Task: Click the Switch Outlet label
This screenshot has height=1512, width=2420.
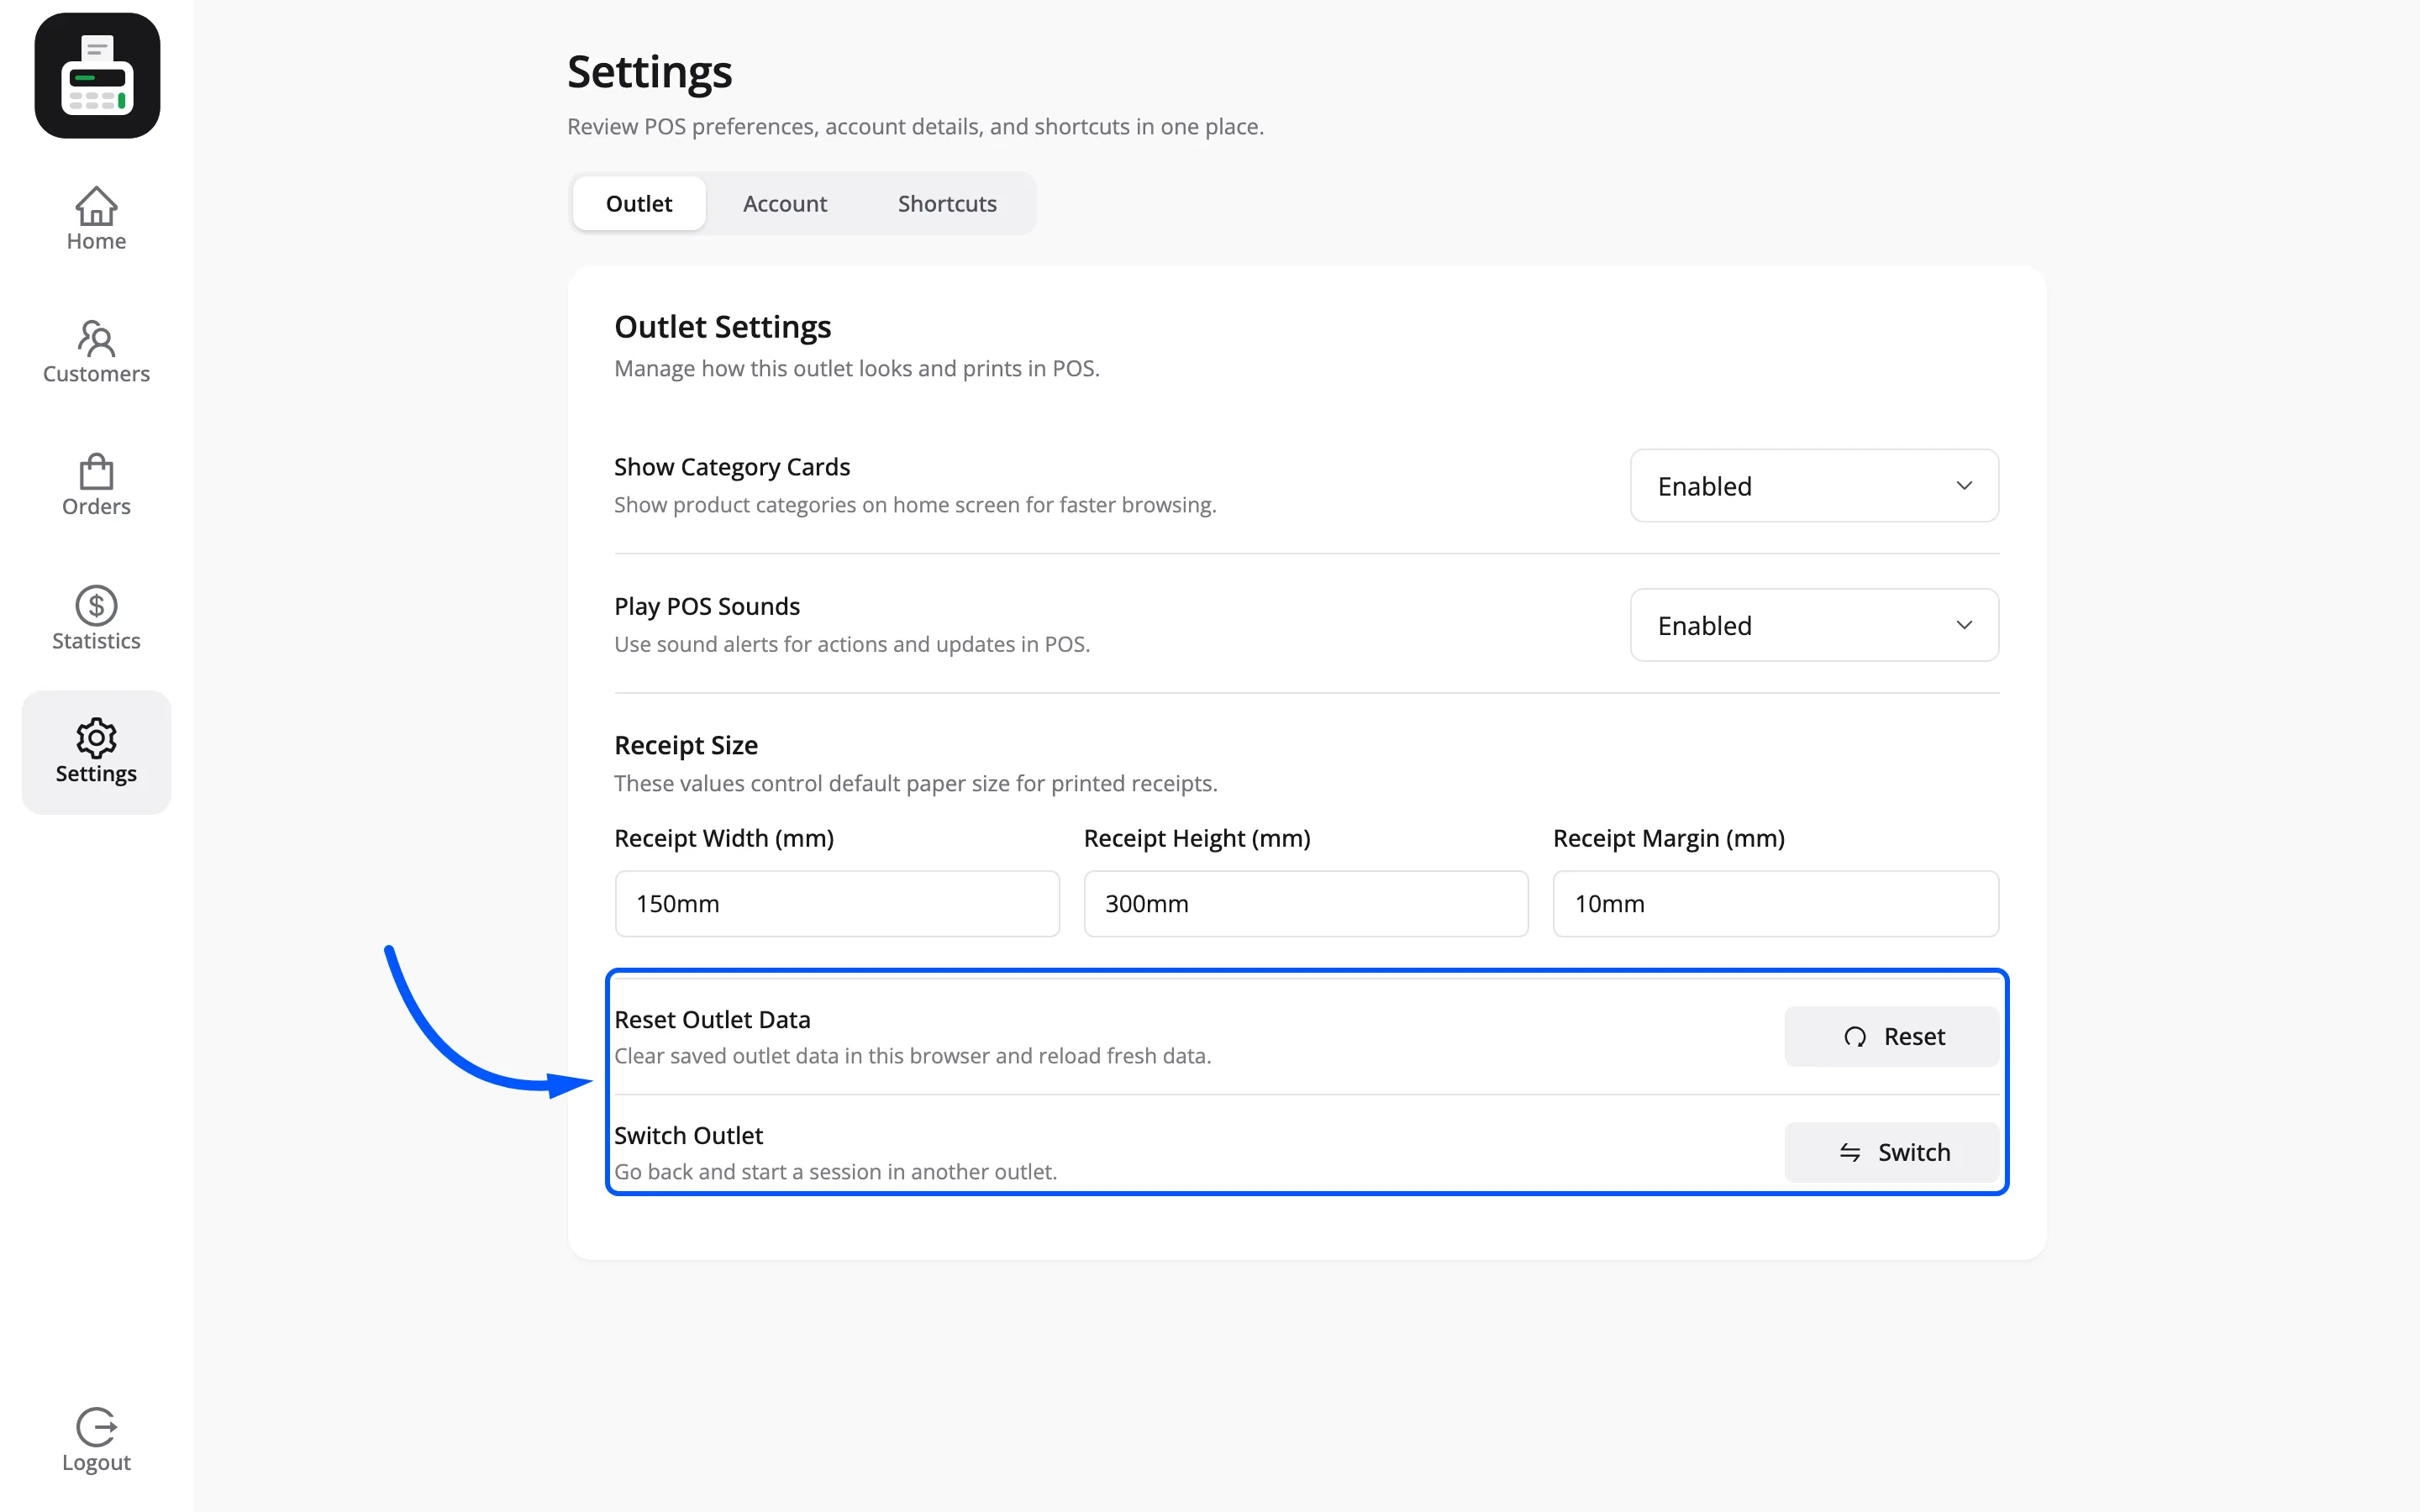Action: click(688, 1136)
